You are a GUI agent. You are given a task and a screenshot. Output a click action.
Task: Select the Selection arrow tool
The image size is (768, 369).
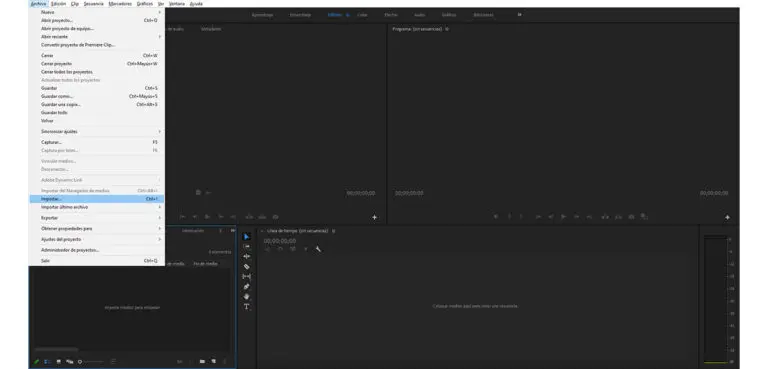[x=246, y=237]
